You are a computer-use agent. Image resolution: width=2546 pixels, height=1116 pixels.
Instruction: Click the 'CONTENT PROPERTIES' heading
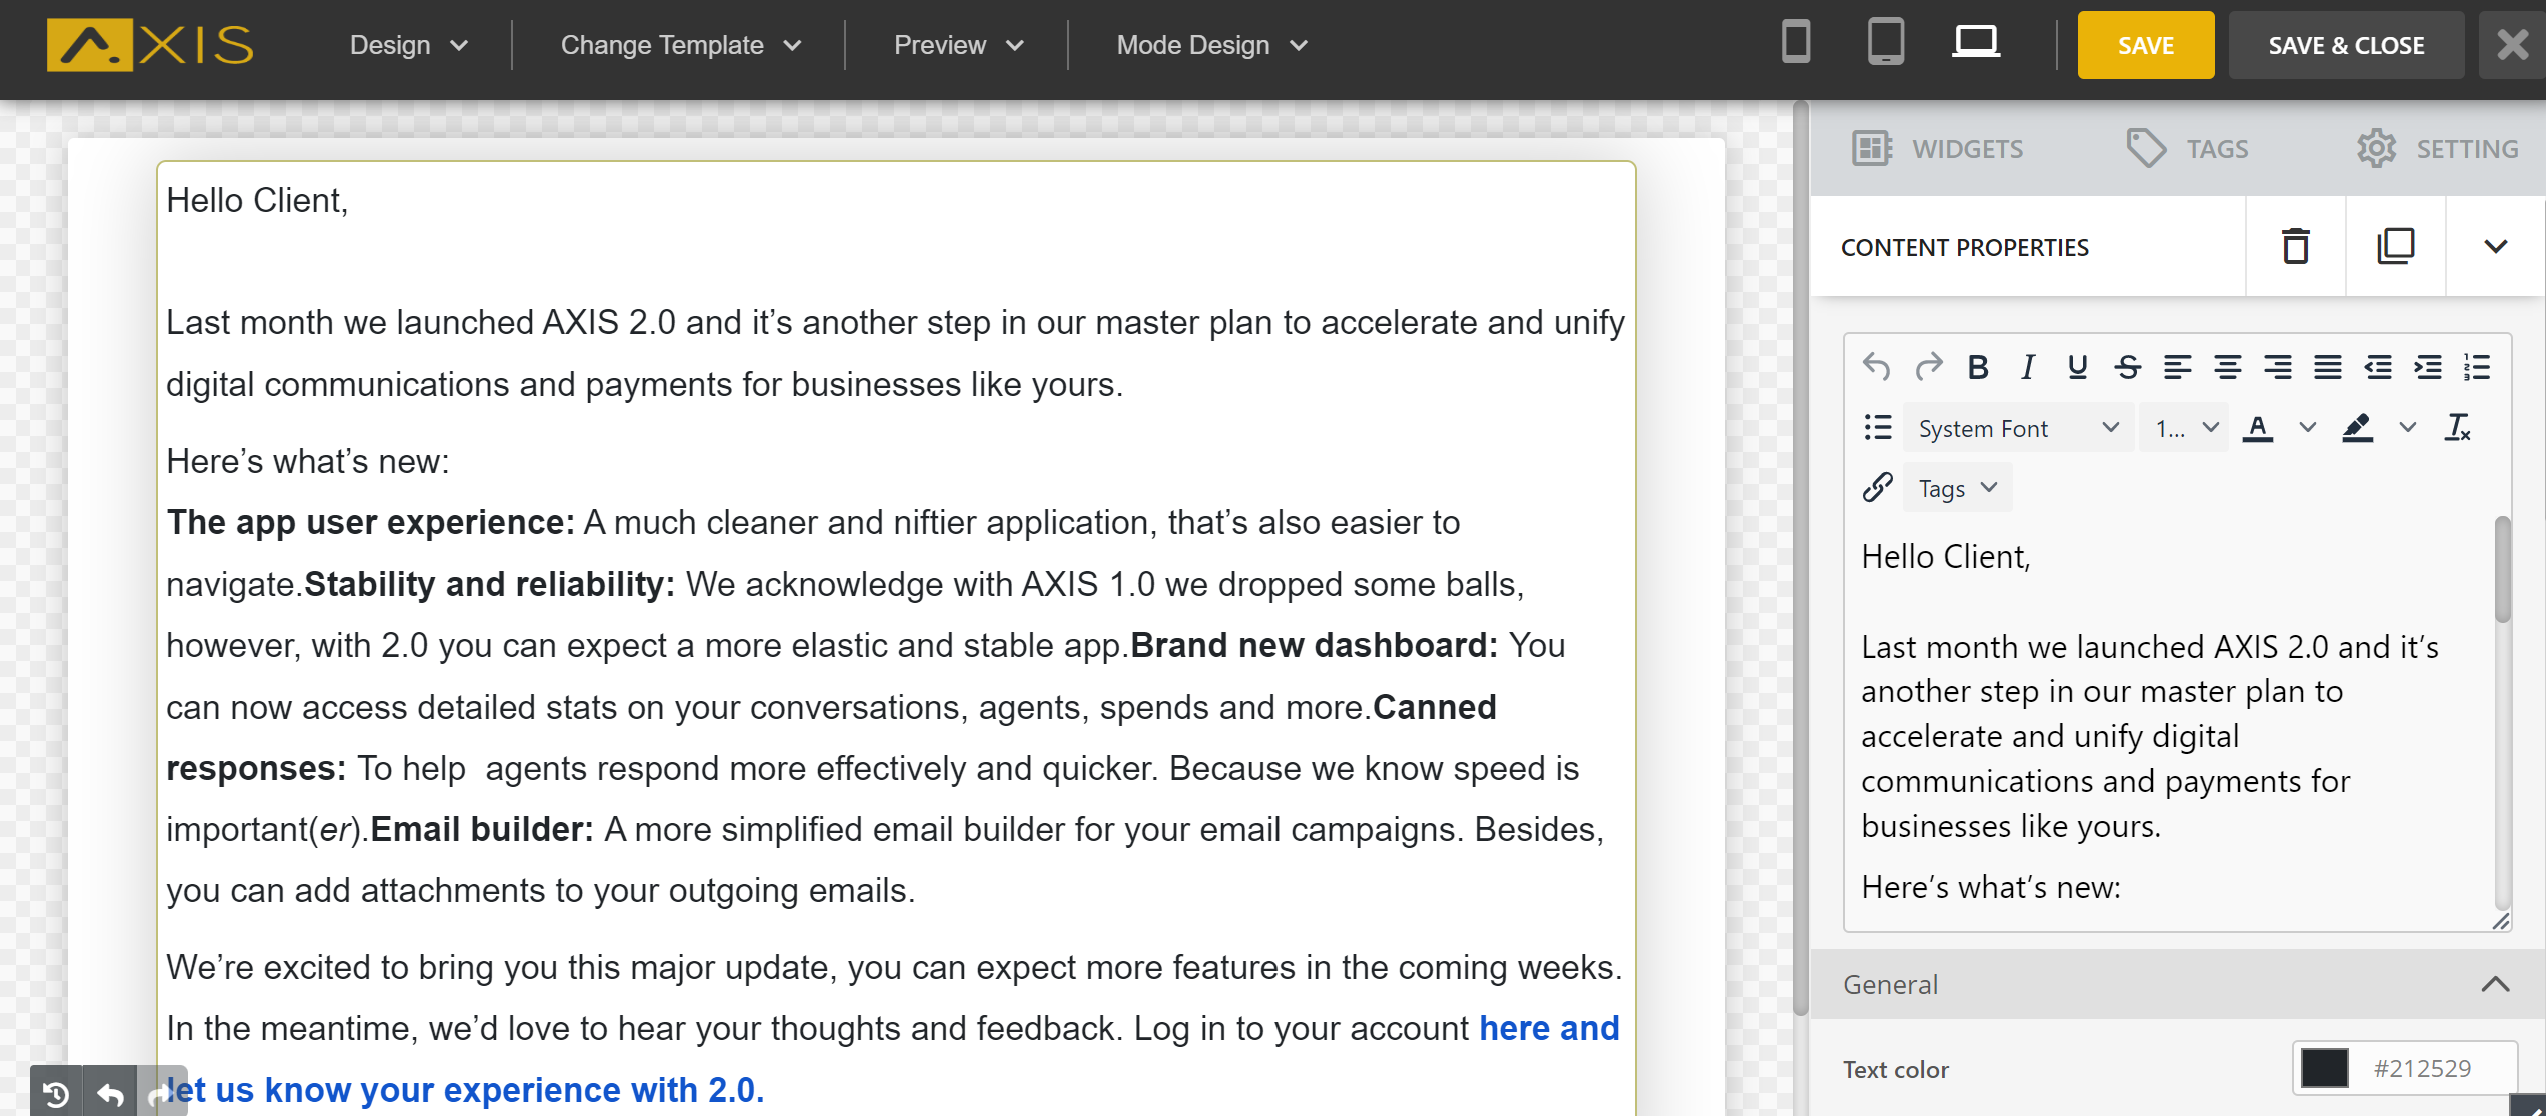coord(1965,247)
